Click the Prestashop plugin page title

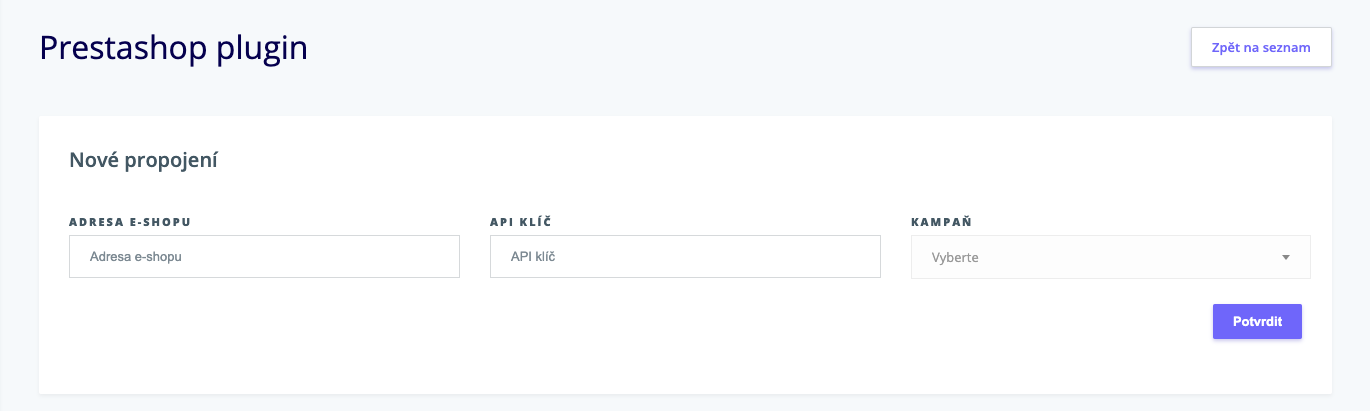point(173,48)
